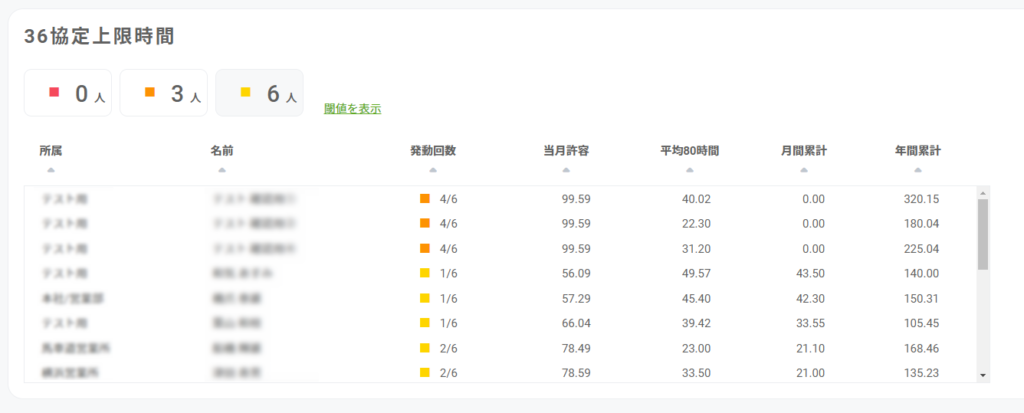Select the row with 年間累計 105.45

[x=500, y=323]
